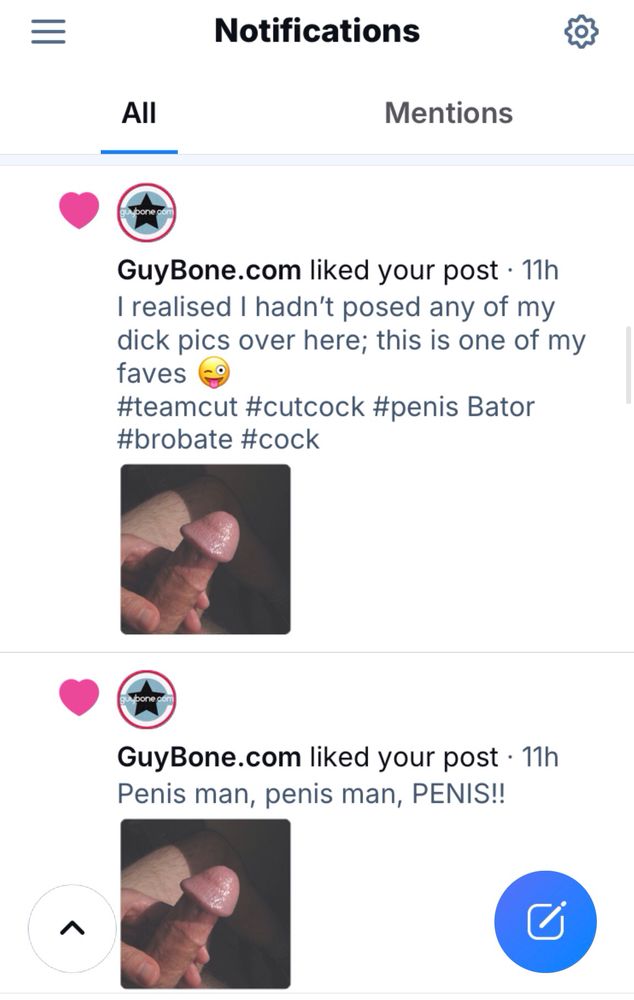Open GuyBone.com profile name in the second notification

[209, 758]
